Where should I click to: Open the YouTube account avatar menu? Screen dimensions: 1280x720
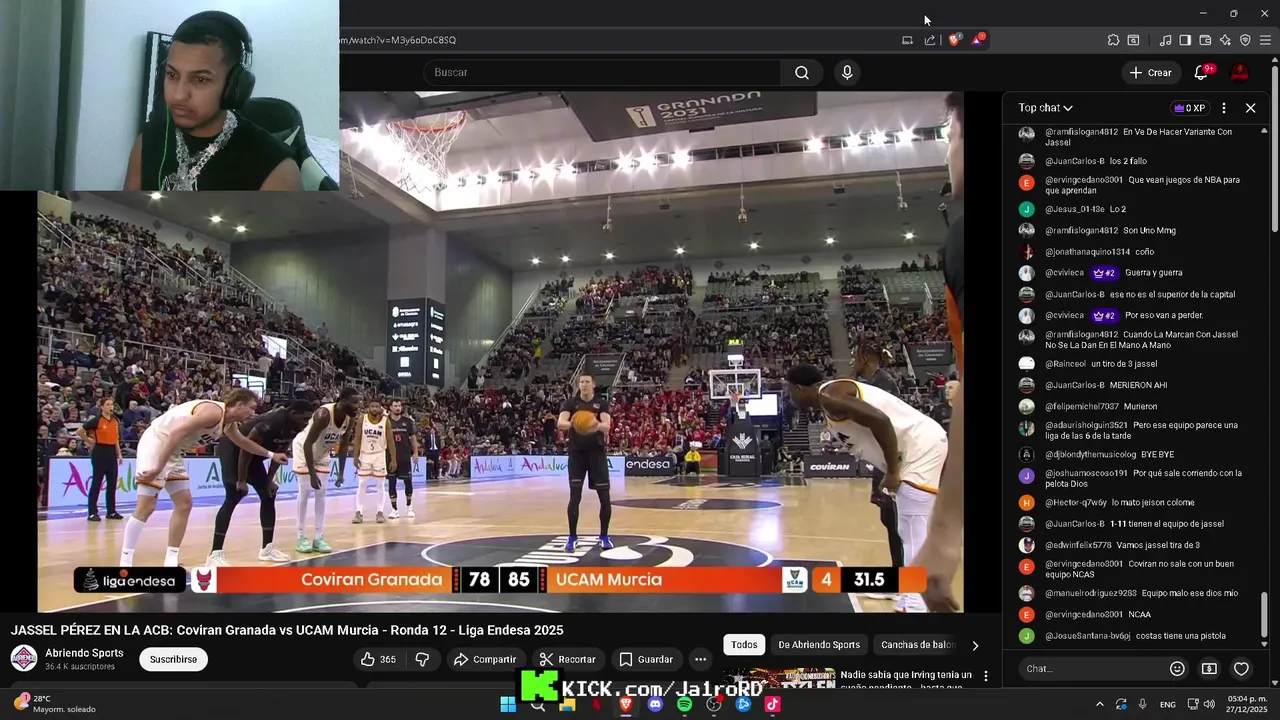pyautogui.click(x=1240, y=72)
